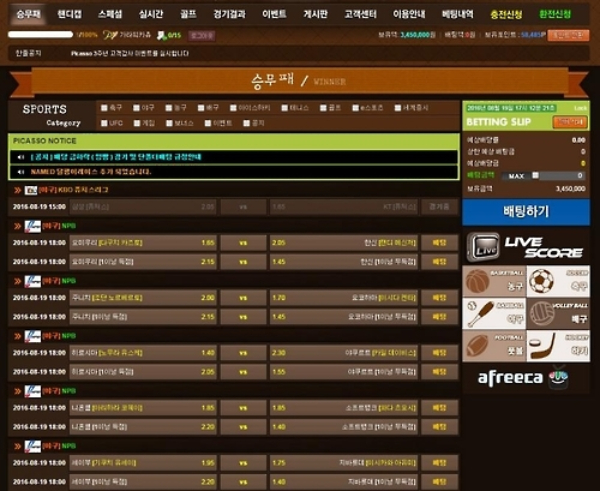Viewport: 600px width, 491px height.
Task: Click the speaker icon on the cyan notice
Action: pyautogui.click(x=21, y=157)
